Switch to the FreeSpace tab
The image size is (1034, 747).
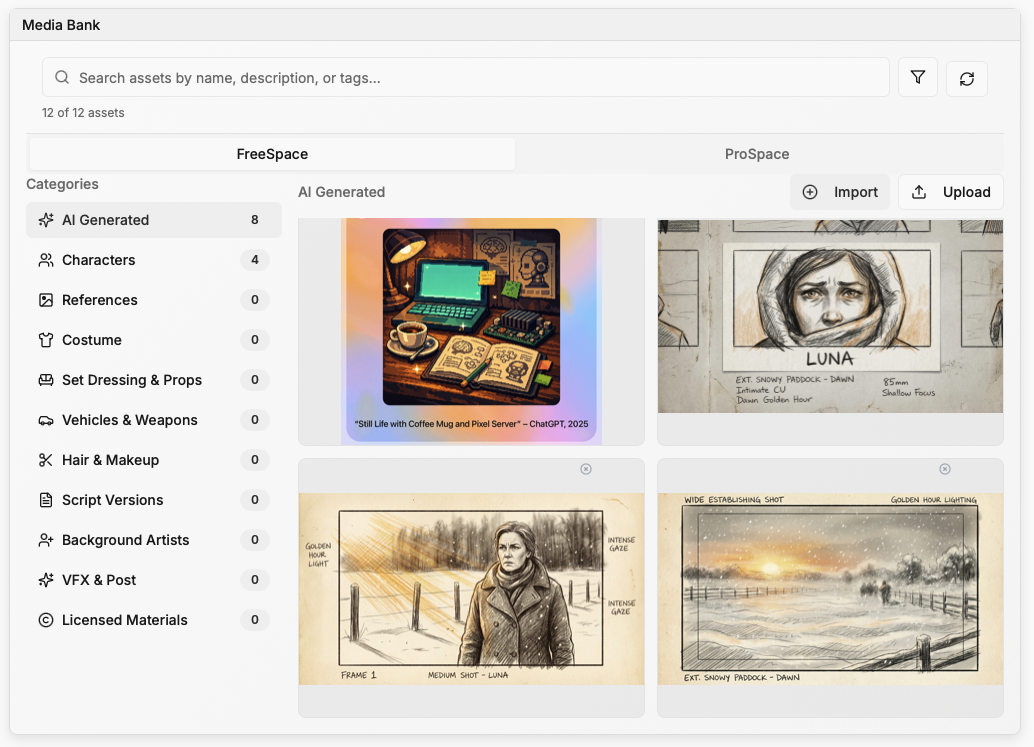pos(272,154)
